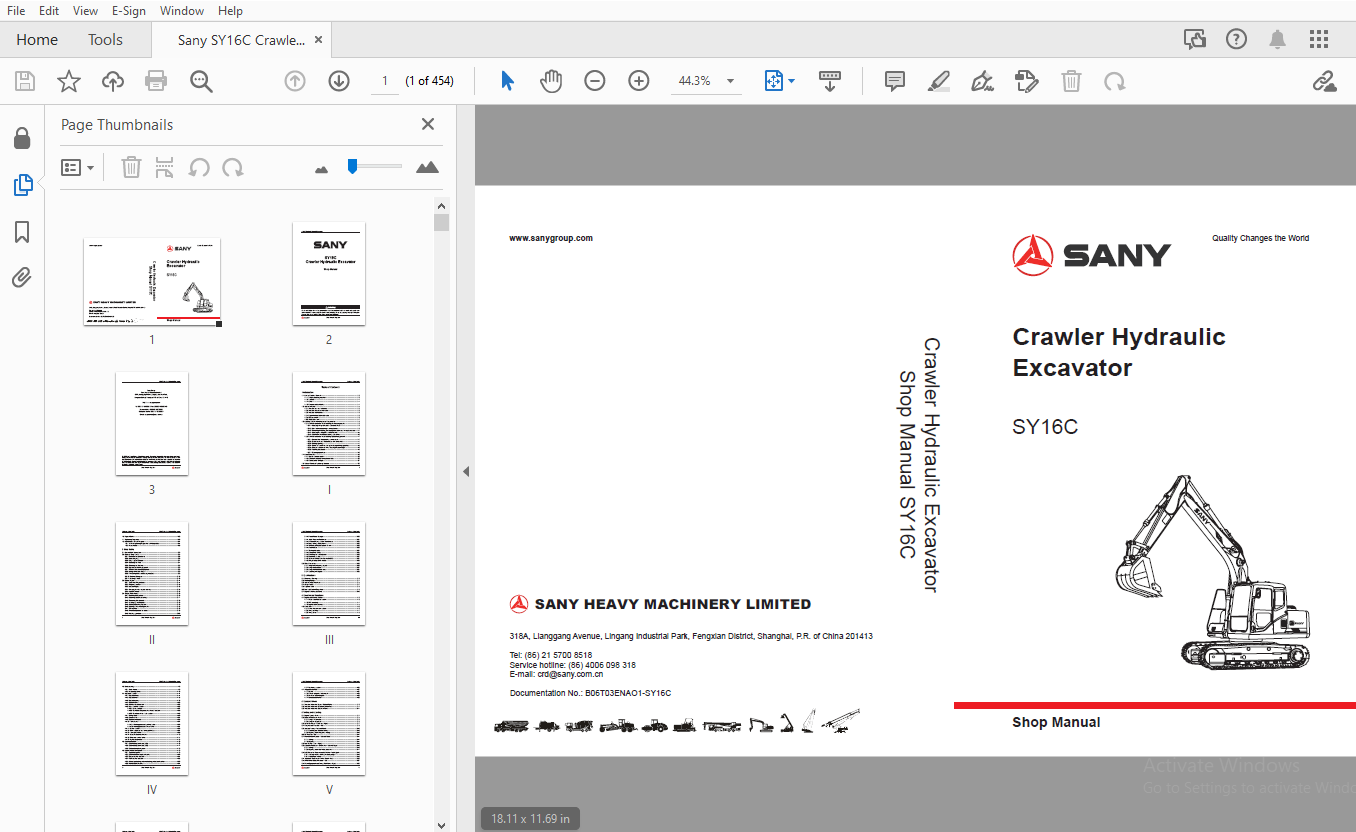Switch to the Home tab

37,40
